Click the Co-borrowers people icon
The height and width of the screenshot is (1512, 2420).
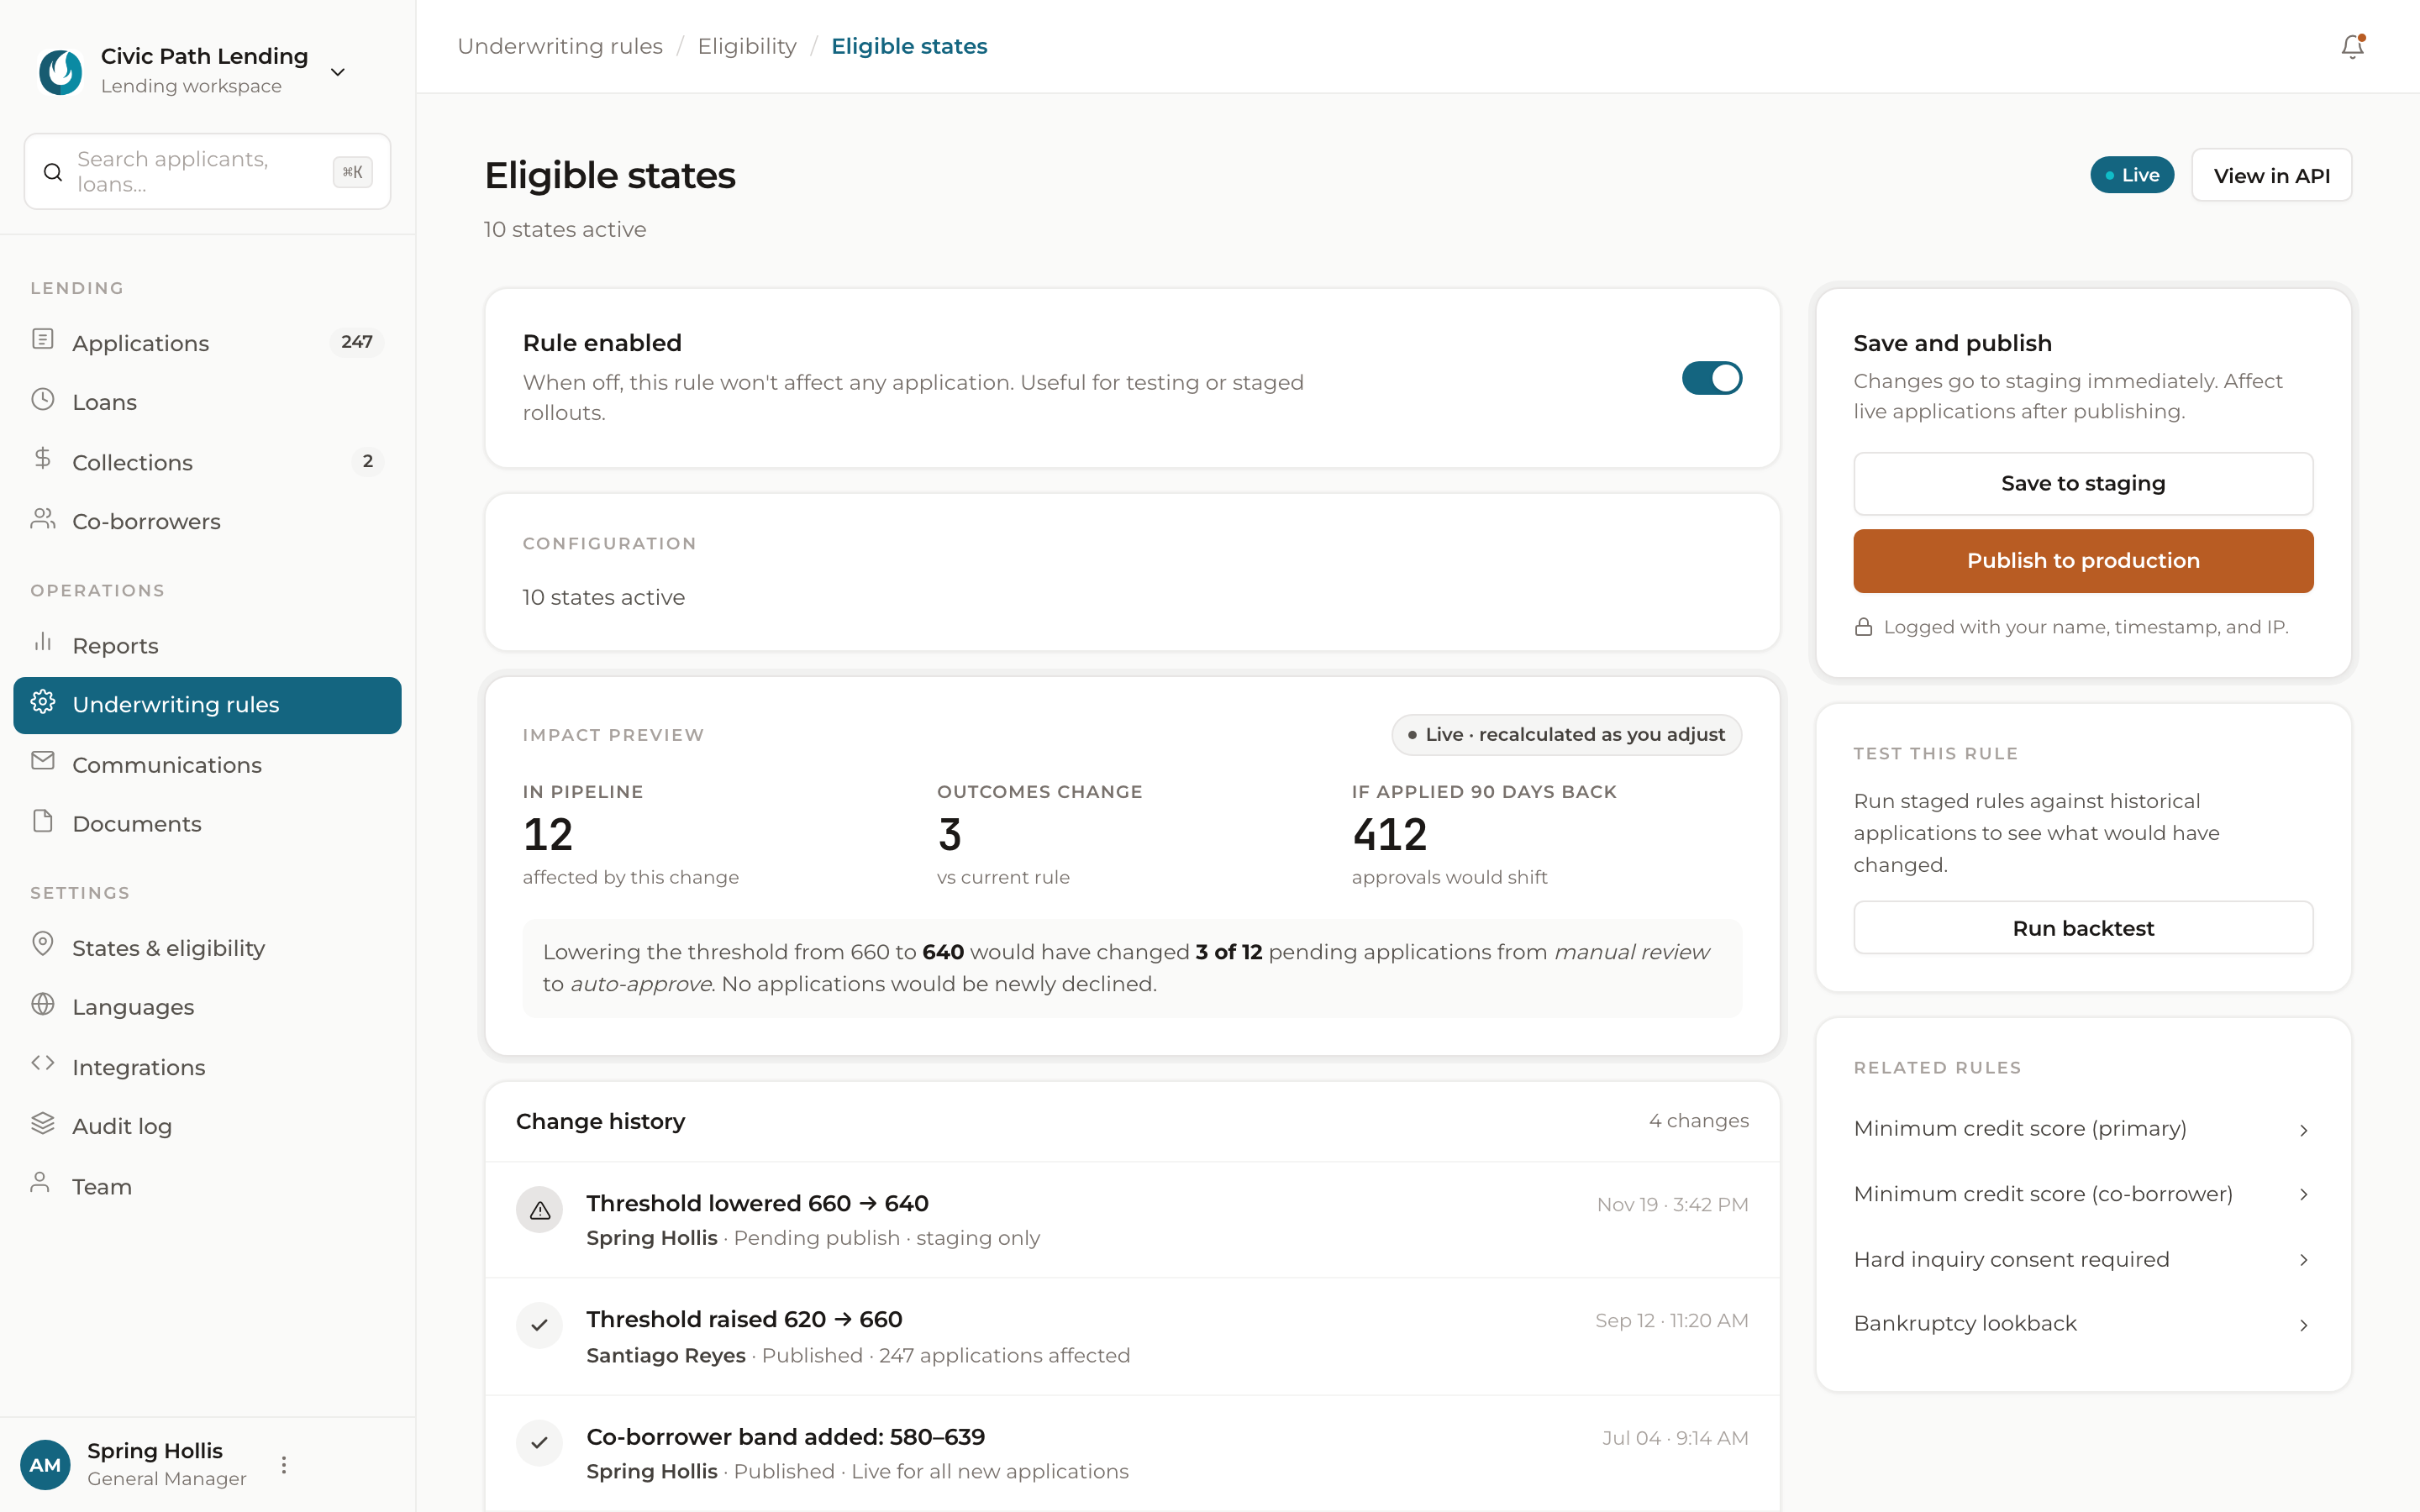coord(43,519)
